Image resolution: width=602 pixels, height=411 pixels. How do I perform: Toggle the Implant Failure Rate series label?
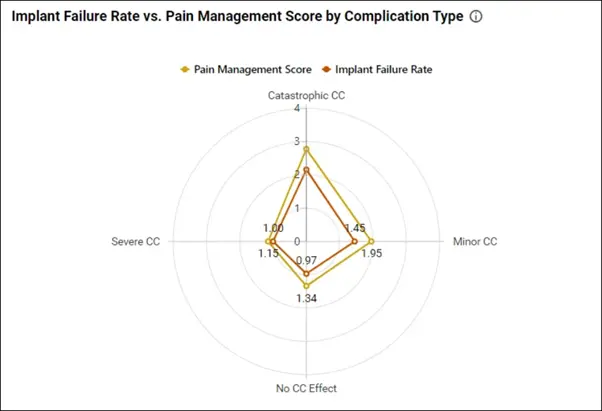(384, 69)
